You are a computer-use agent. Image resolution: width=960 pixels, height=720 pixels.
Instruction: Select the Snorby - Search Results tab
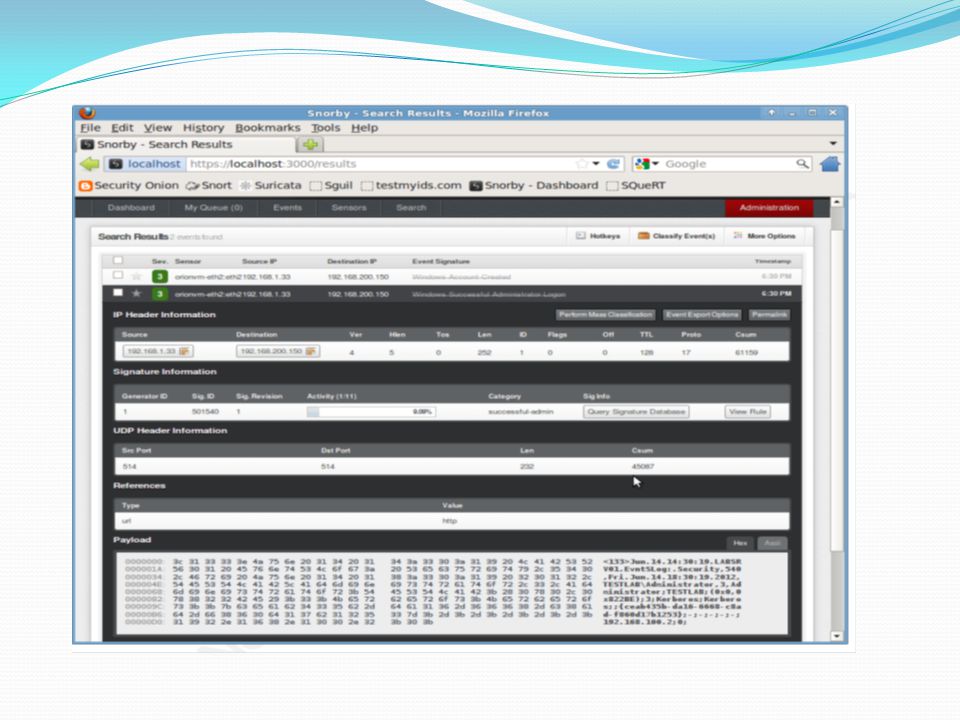coord(187,144)
